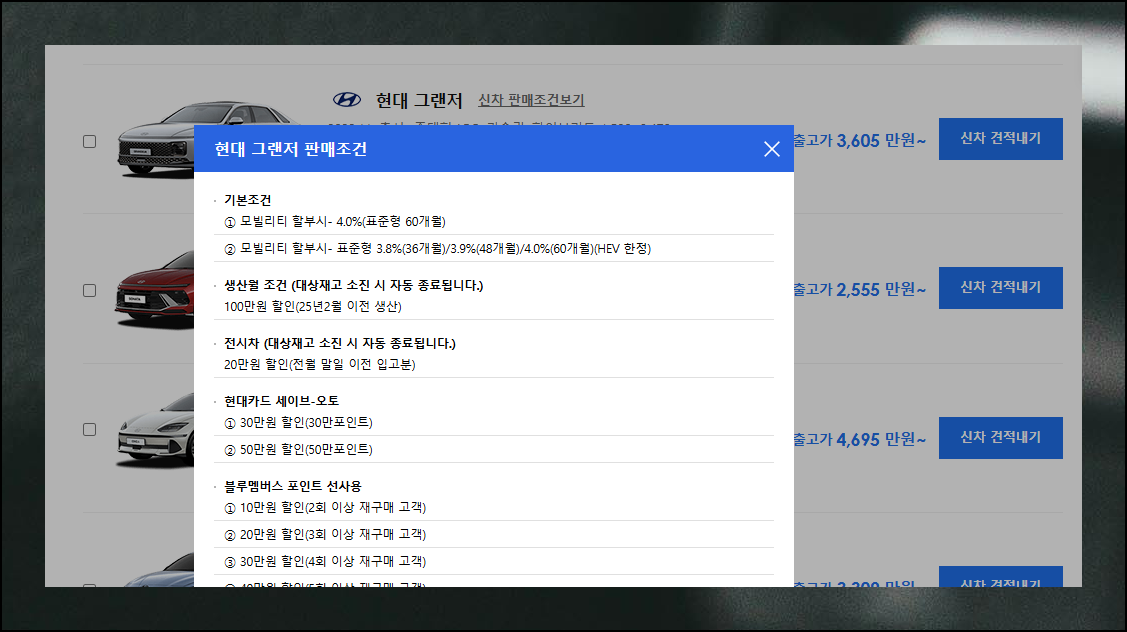1127x632 pixels.
Task: Click the 30만원 할인(4회 이상 재구매 고객) line
Action: pos(325,562)
